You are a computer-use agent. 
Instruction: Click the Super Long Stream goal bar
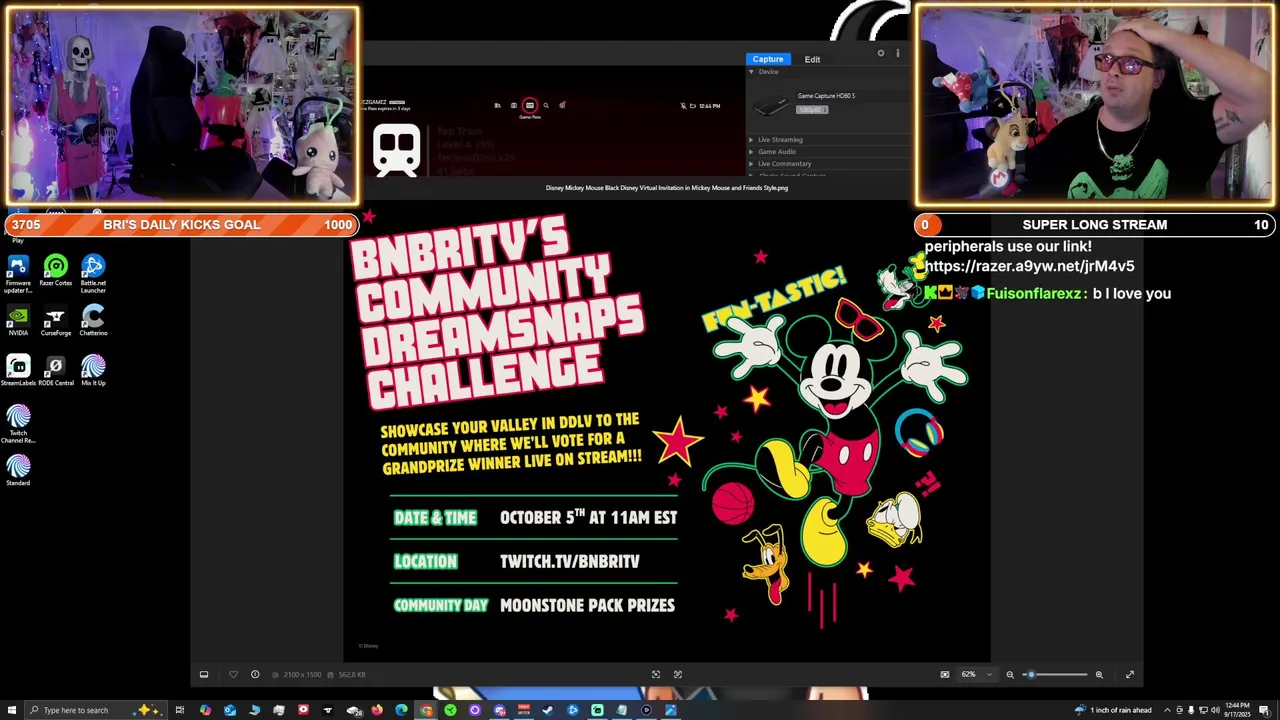[1095, 225]
